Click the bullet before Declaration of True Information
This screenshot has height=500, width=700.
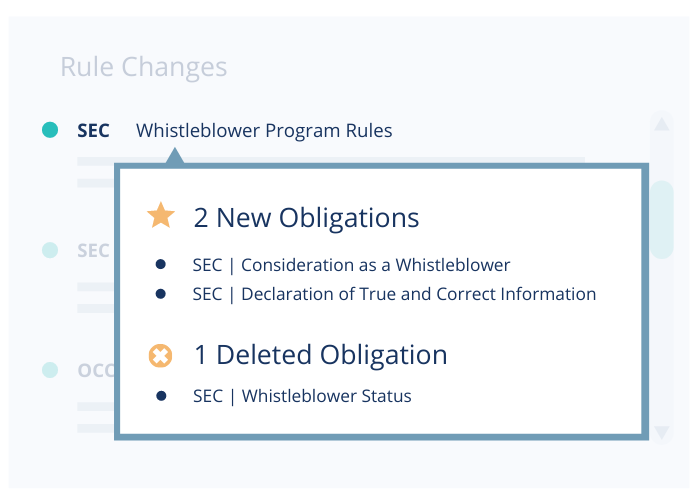161,294
